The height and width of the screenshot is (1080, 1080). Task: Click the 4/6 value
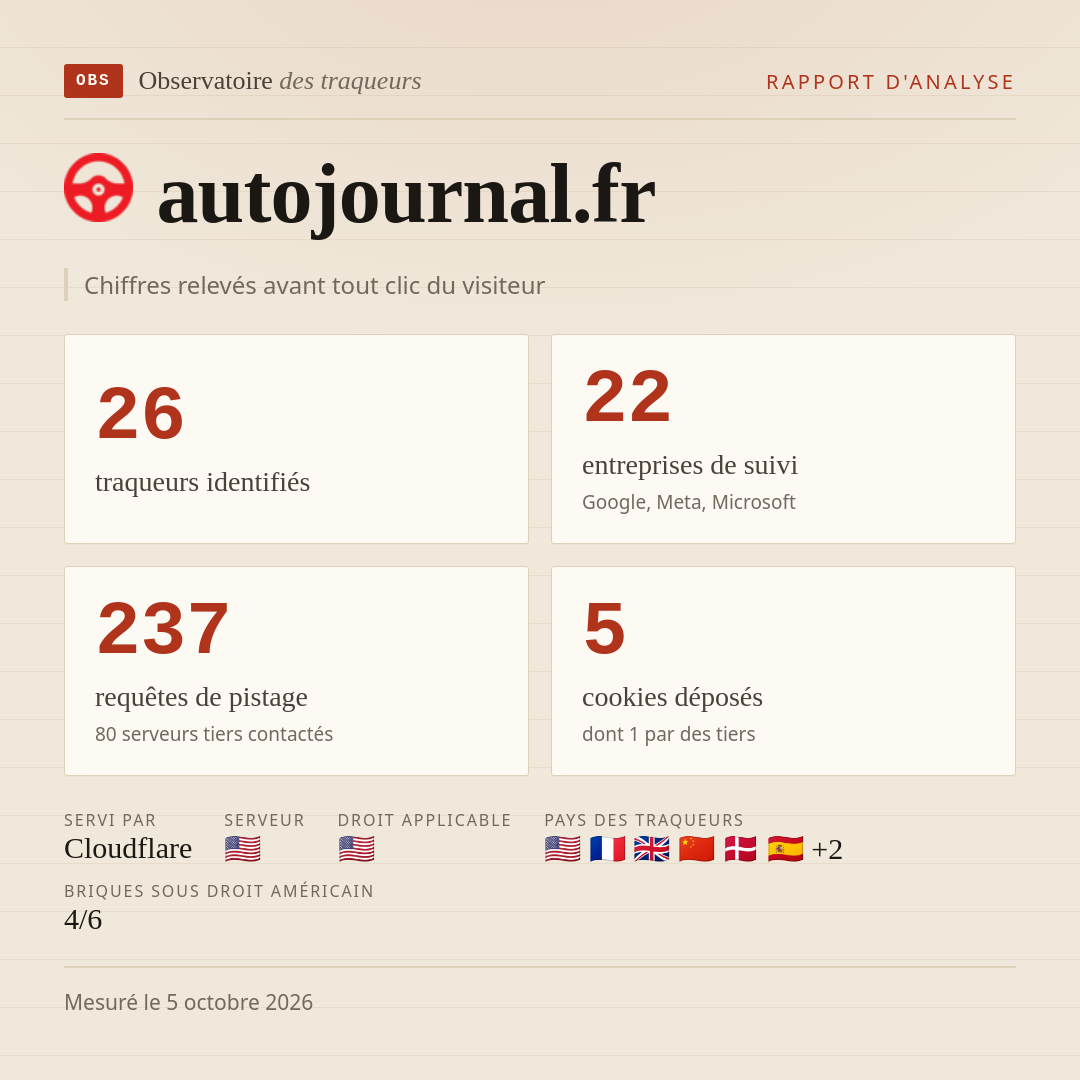click(x=83, y=920)
